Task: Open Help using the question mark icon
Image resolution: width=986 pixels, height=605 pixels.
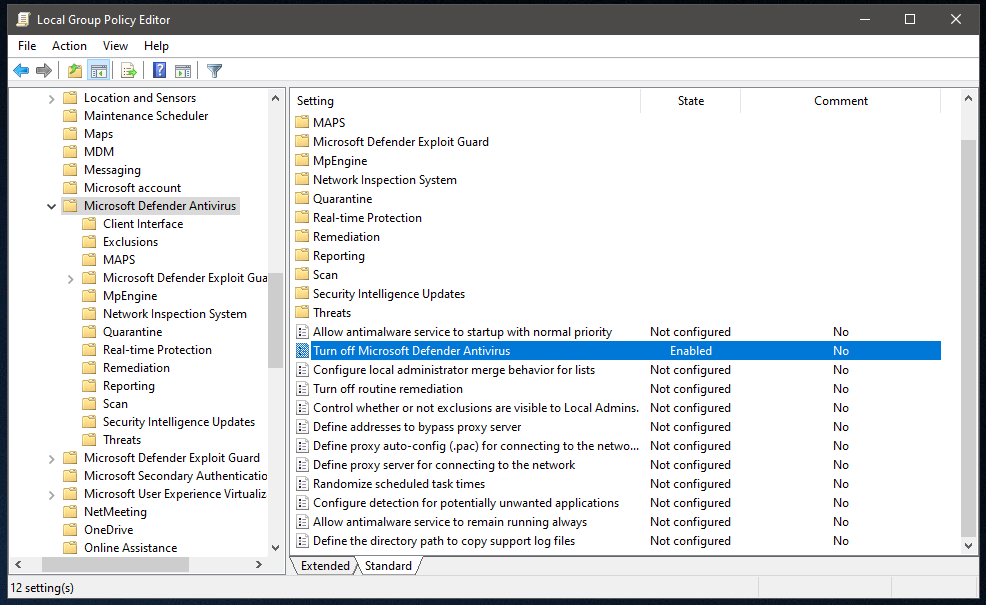Action: tap(159, 70)
